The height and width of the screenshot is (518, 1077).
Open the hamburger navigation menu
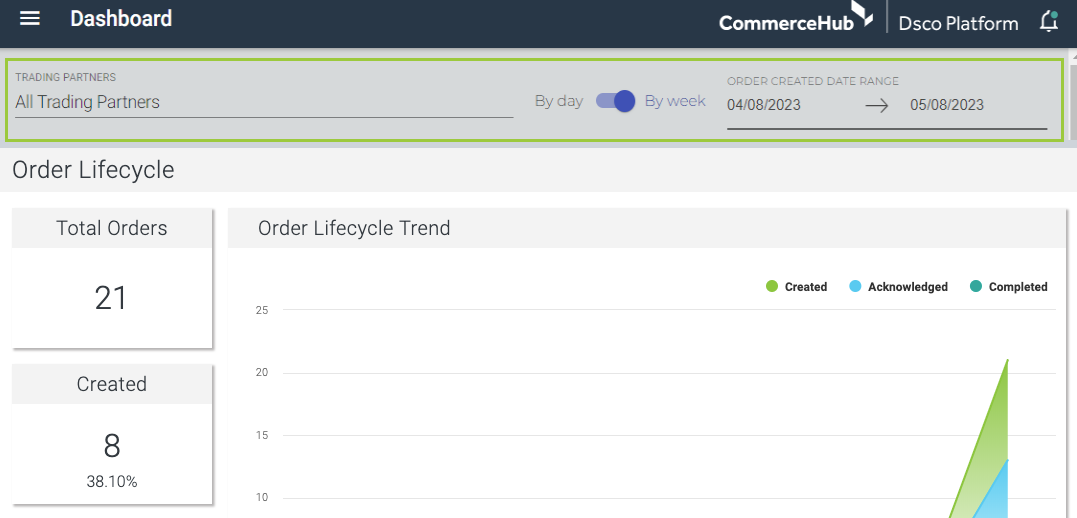click(x=30, y=19)
